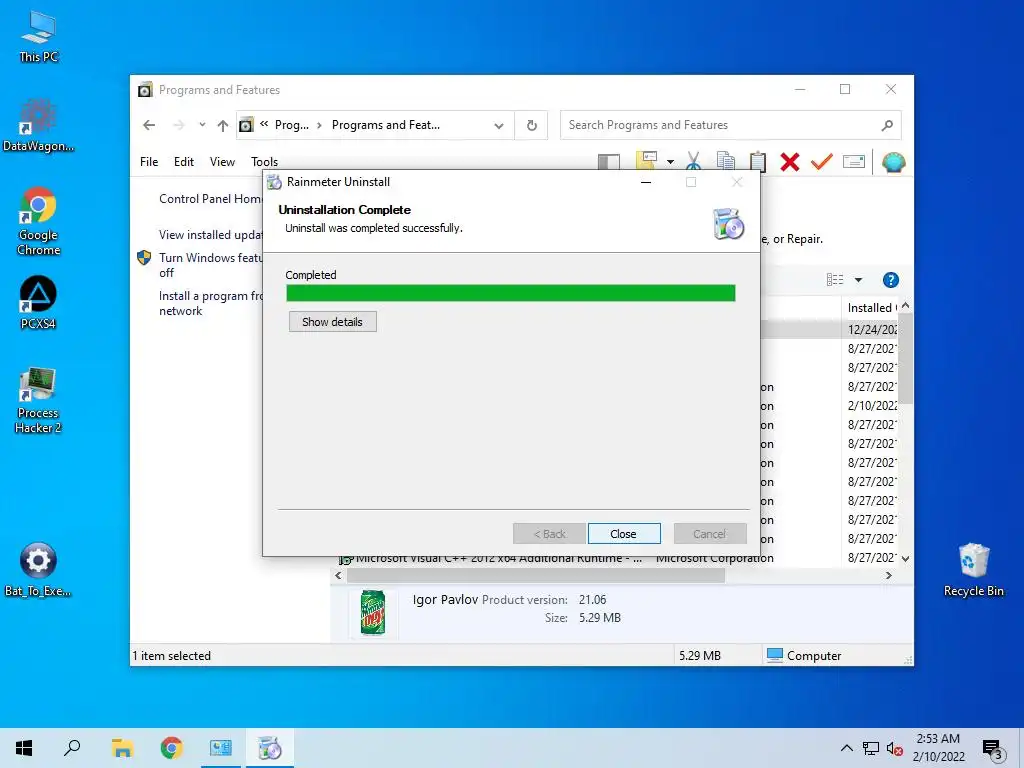Refresh the Programs and Features list
The height and width of the screenshot is (768, 1024).
click(532, 125)
